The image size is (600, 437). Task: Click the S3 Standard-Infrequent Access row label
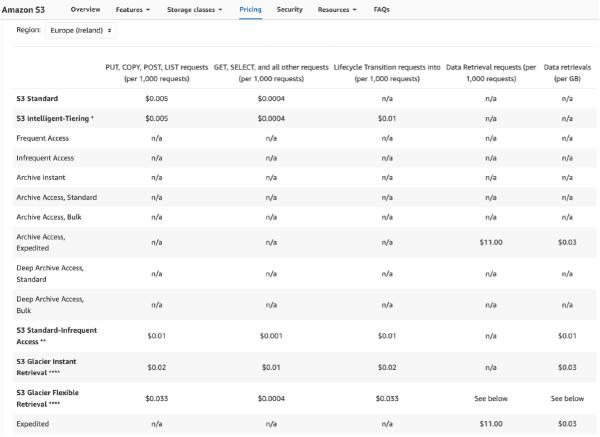pyautogui.click(x=57, y=336)
